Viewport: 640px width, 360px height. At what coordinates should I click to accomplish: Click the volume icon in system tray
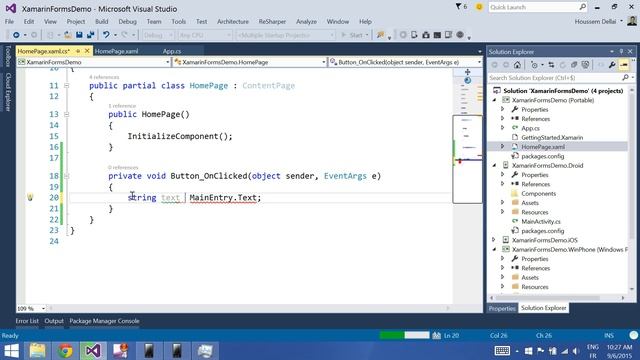(x=576, y=351)
